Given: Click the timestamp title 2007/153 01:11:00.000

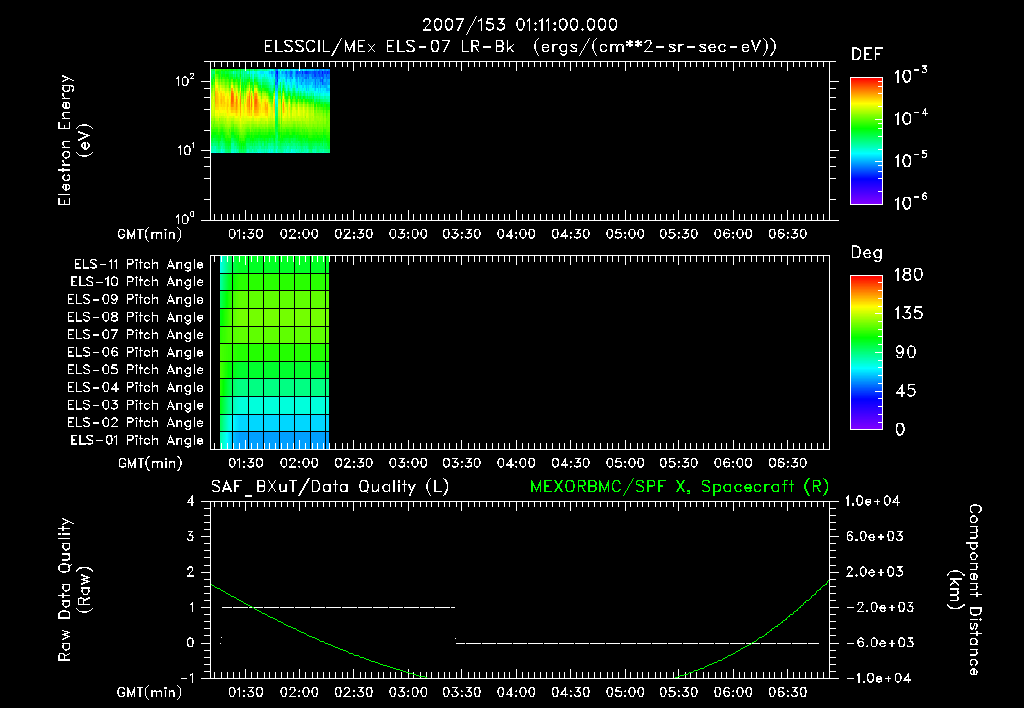Looking at the screenshot, I should coord(520,25).
